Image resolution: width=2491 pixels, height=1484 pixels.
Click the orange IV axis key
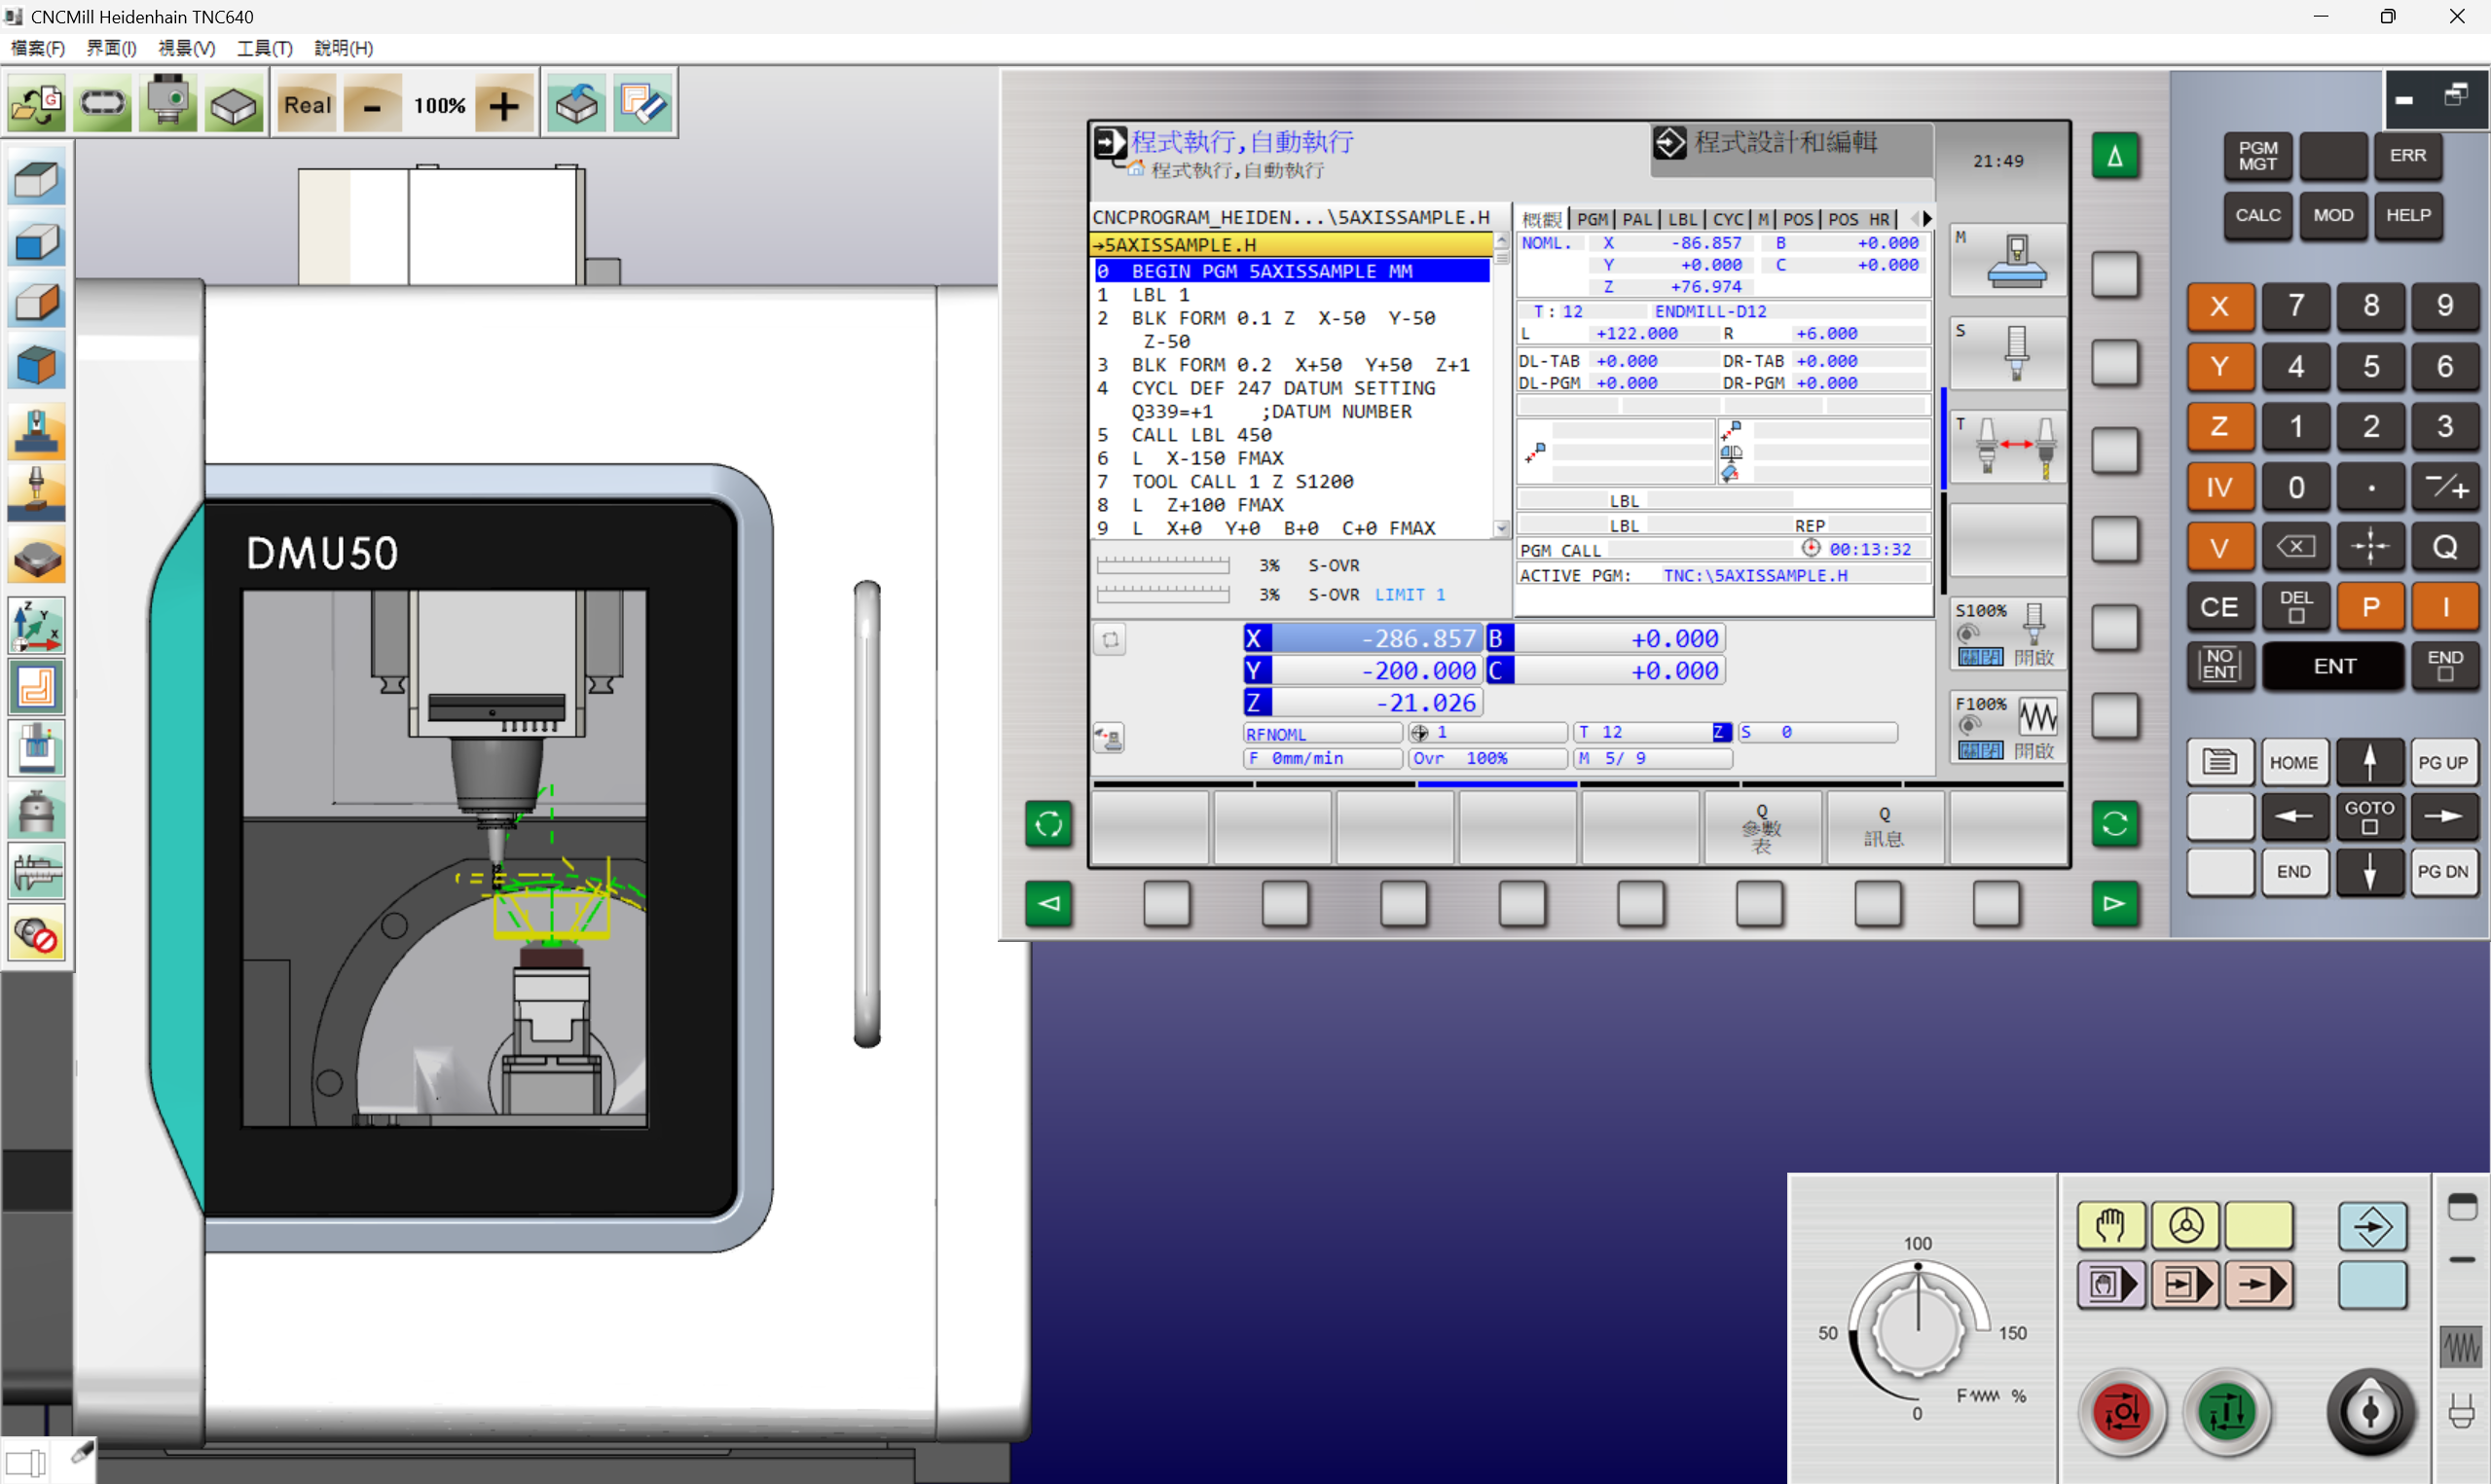point(2219,487)
